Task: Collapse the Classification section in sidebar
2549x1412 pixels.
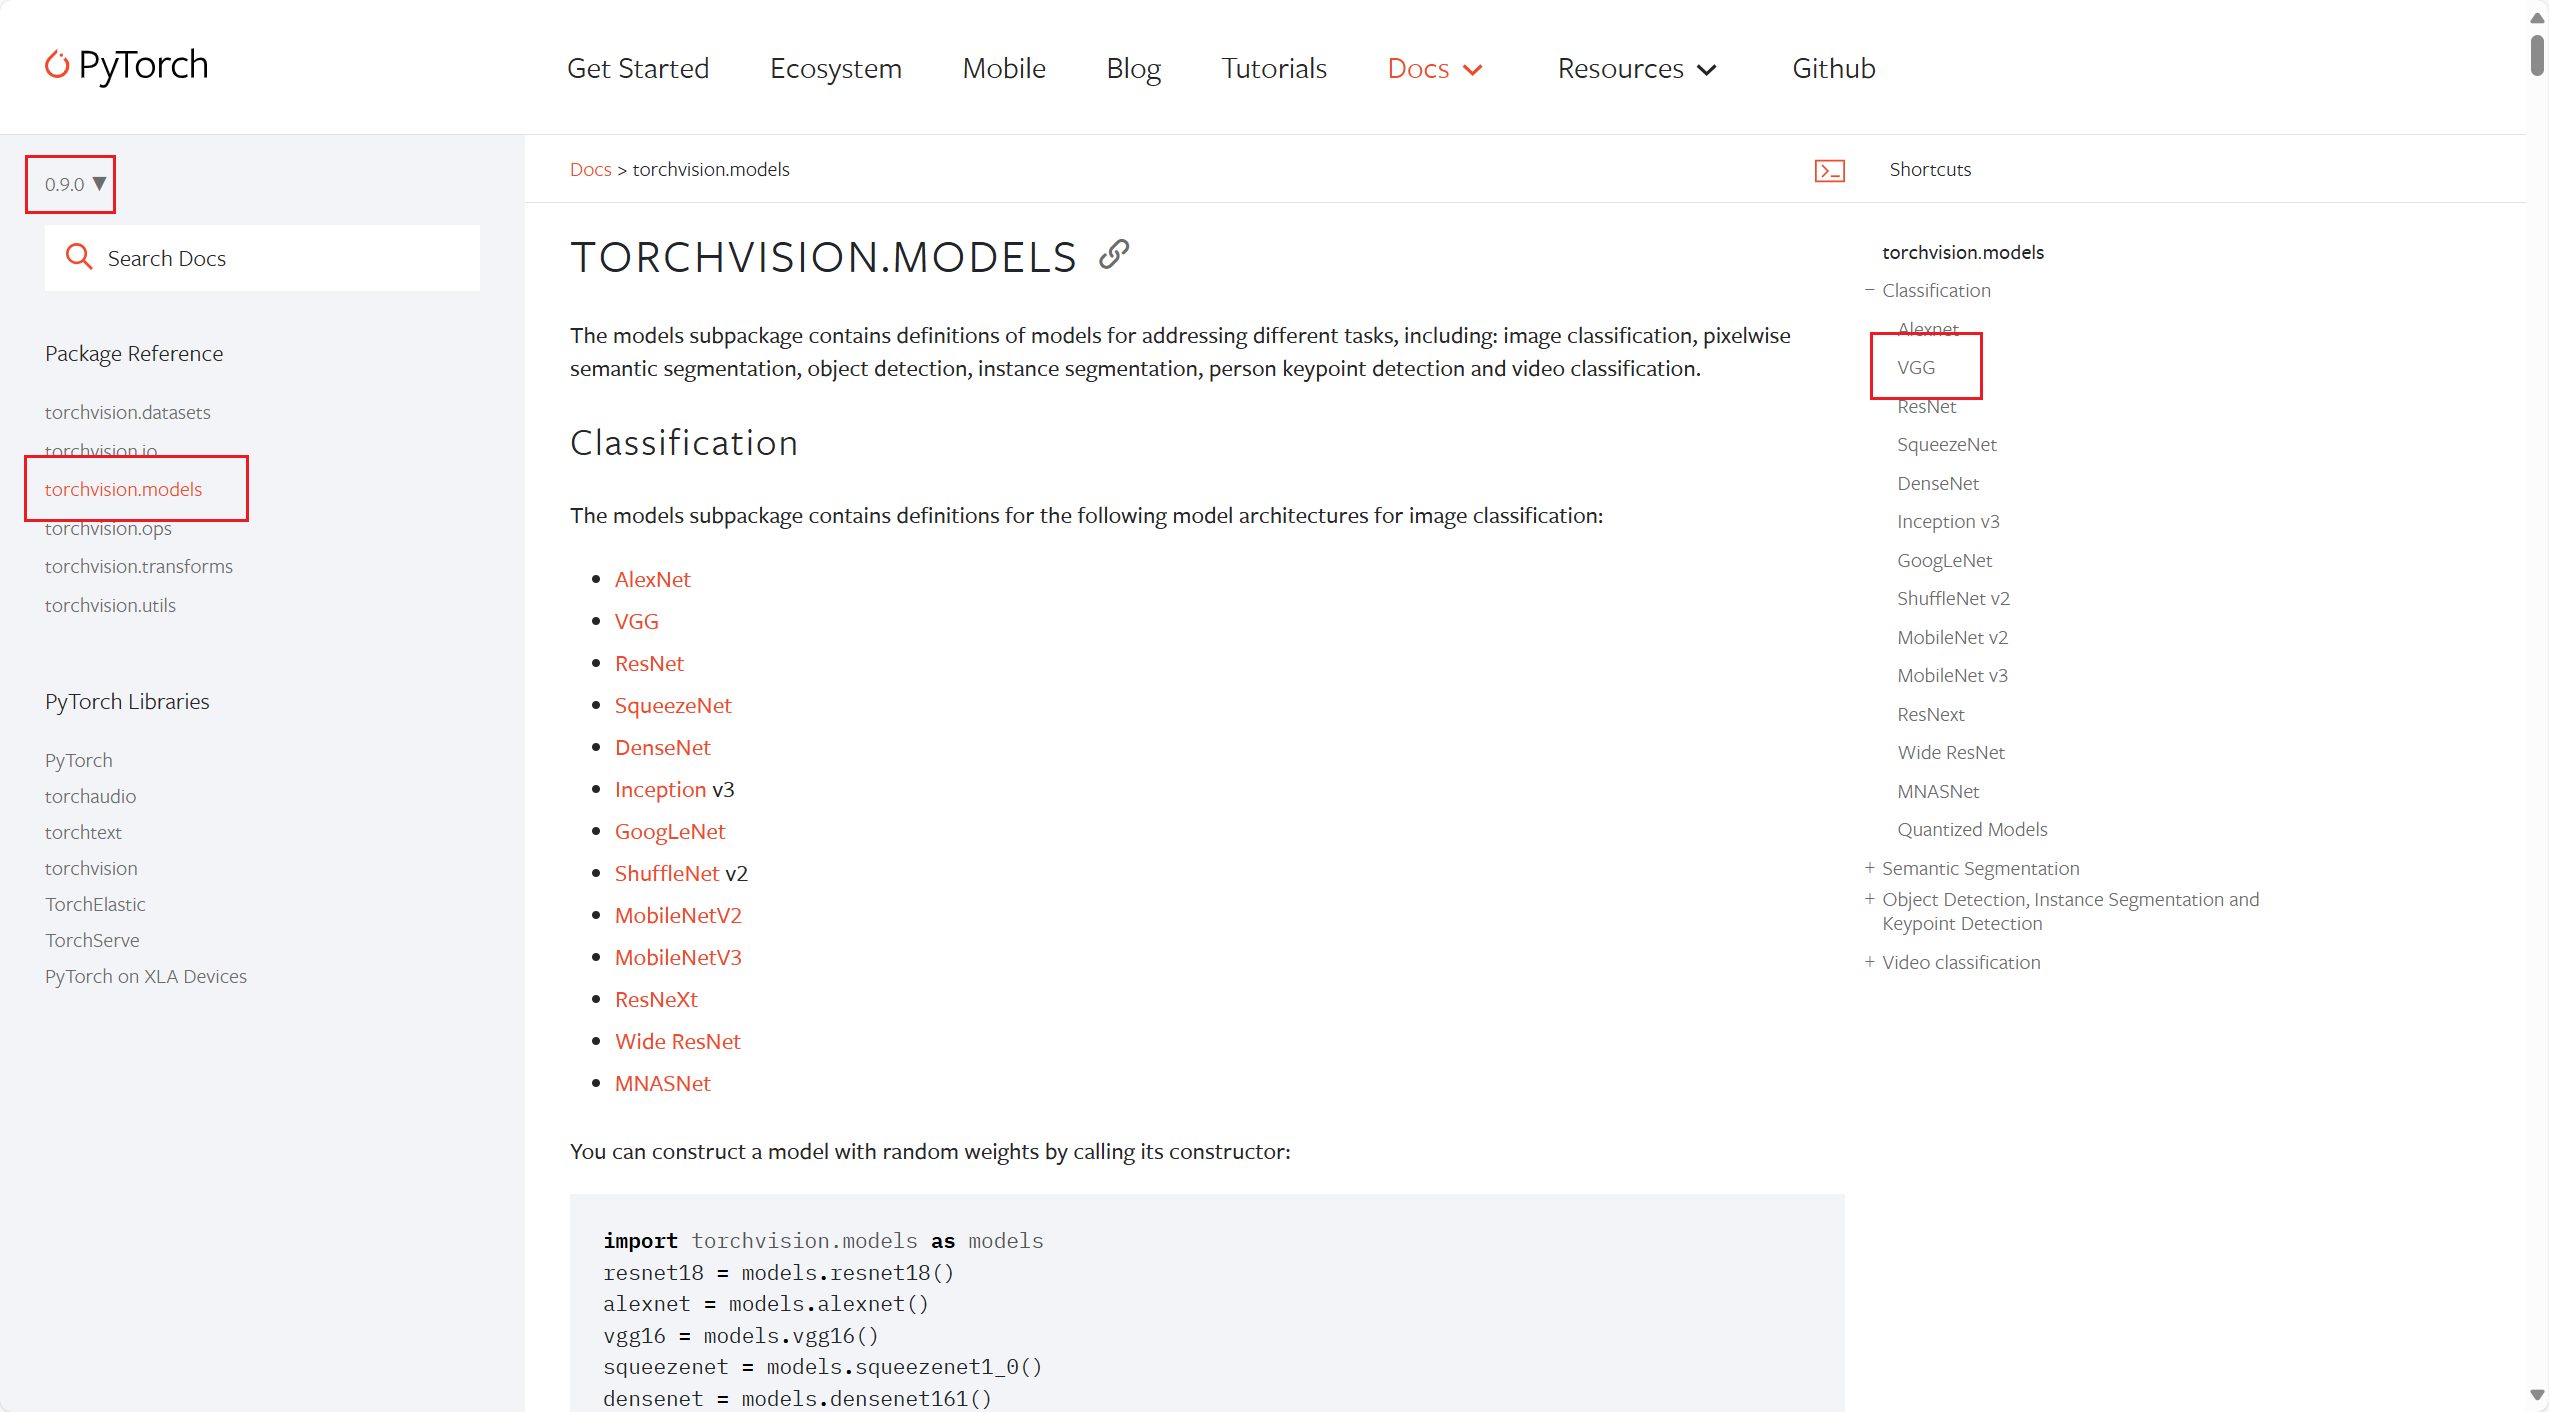Action: tap(1869, 290)
